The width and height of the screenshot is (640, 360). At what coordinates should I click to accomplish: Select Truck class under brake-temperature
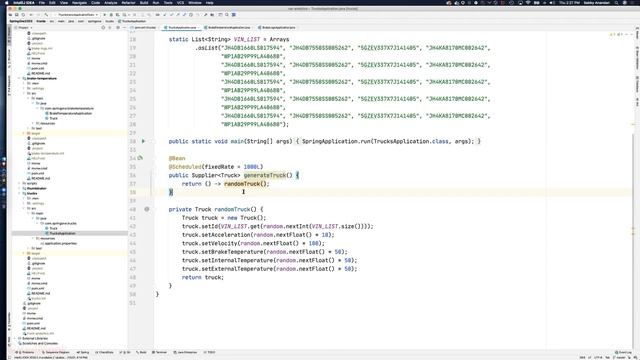53,118
